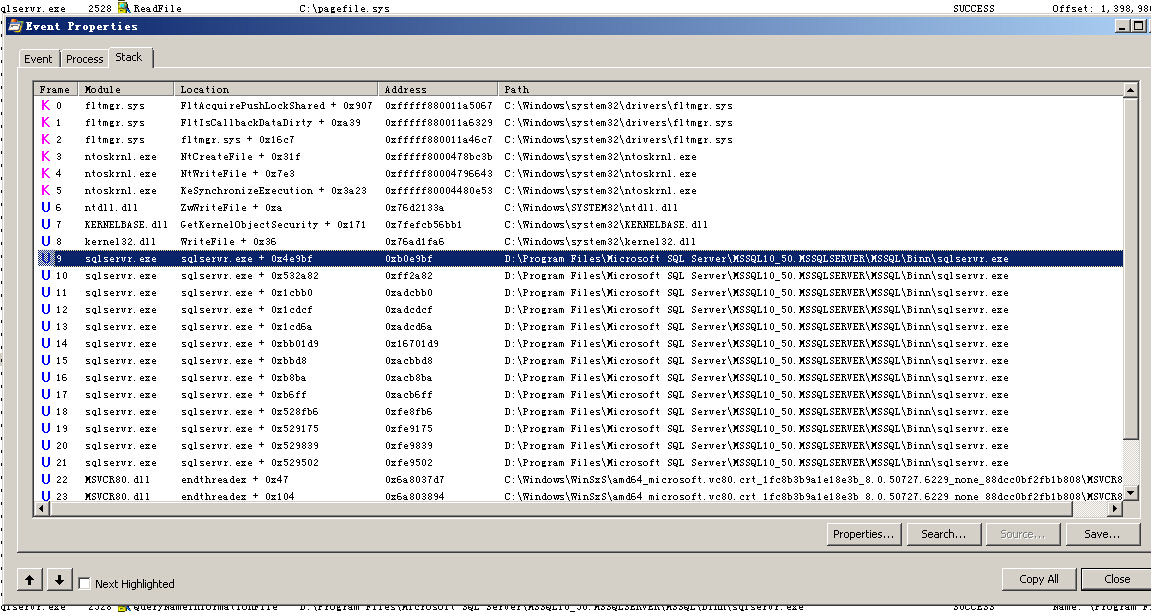
Task: Sort by the Location column header
Action: (x=277, y=90)
